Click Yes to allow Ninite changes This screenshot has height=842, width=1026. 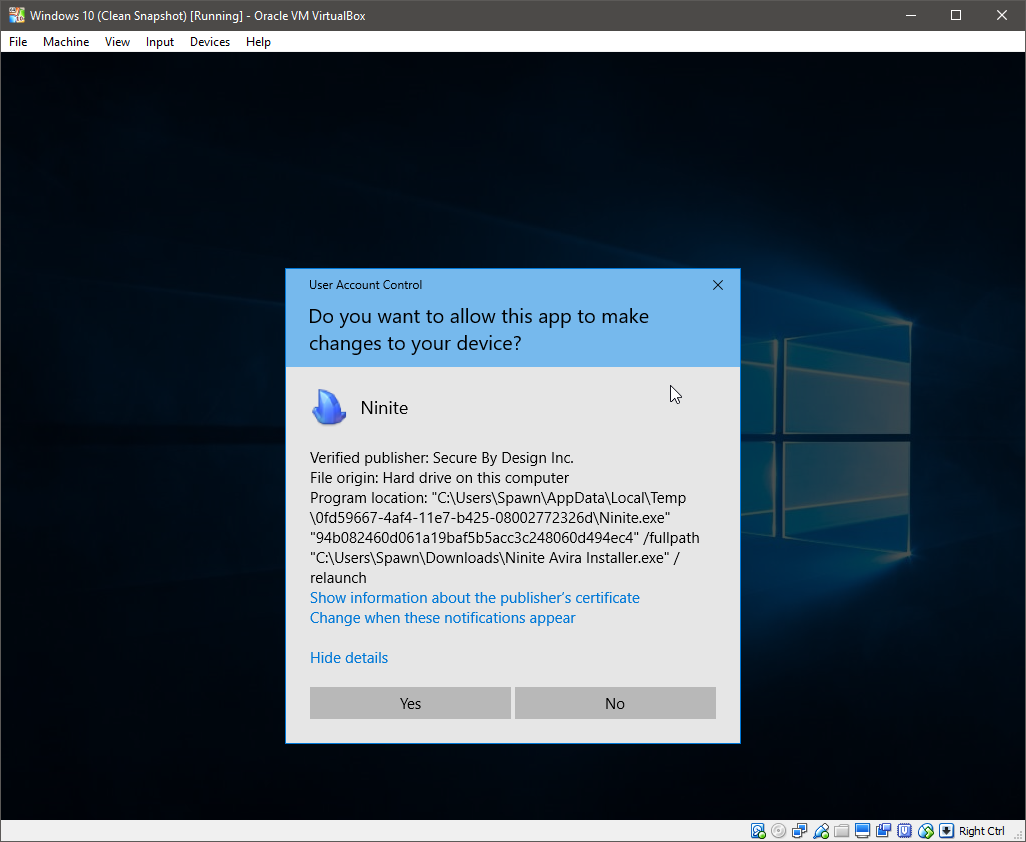click(x=410, y=703)
